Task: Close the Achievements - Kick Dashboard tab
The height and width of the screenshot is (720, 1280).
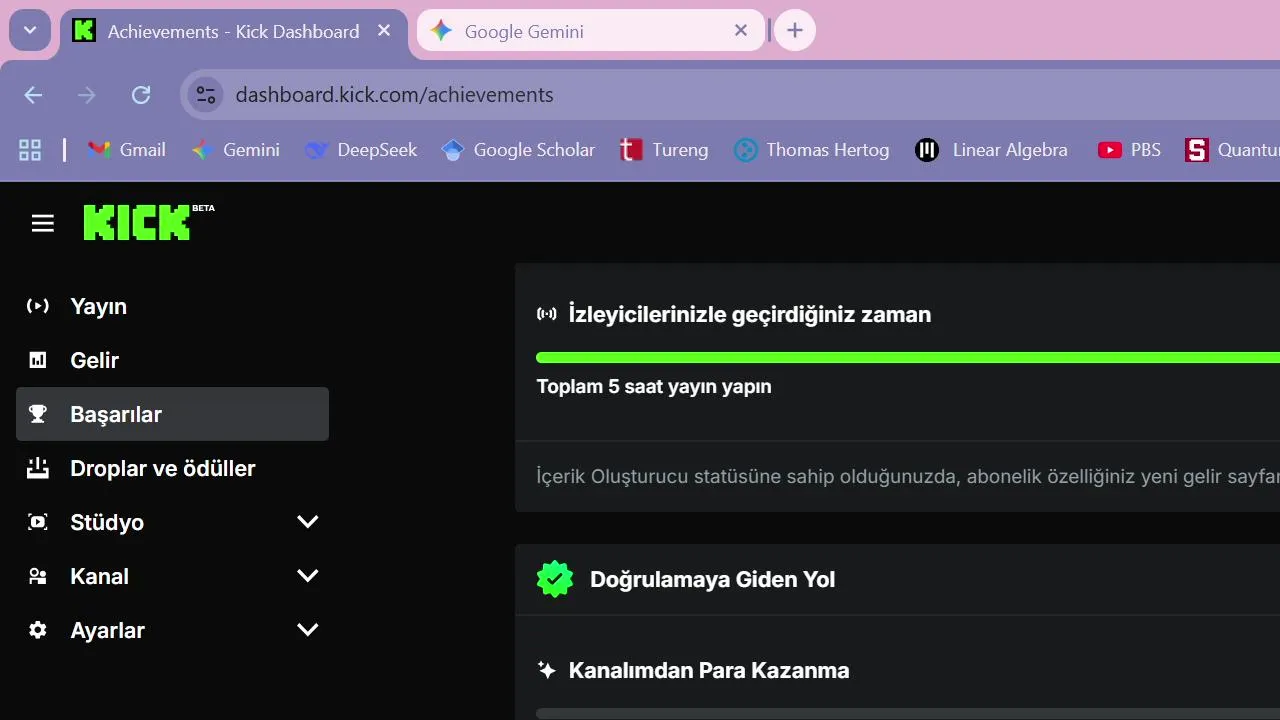Action: tap(384, 31)
